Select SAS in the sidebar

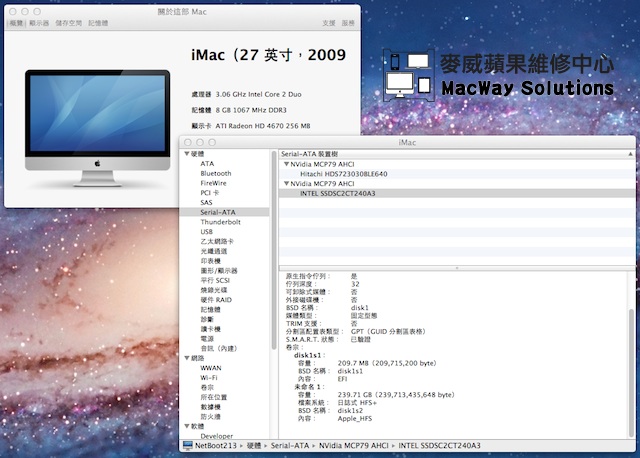pyautogui.click(x=206, y=202)
